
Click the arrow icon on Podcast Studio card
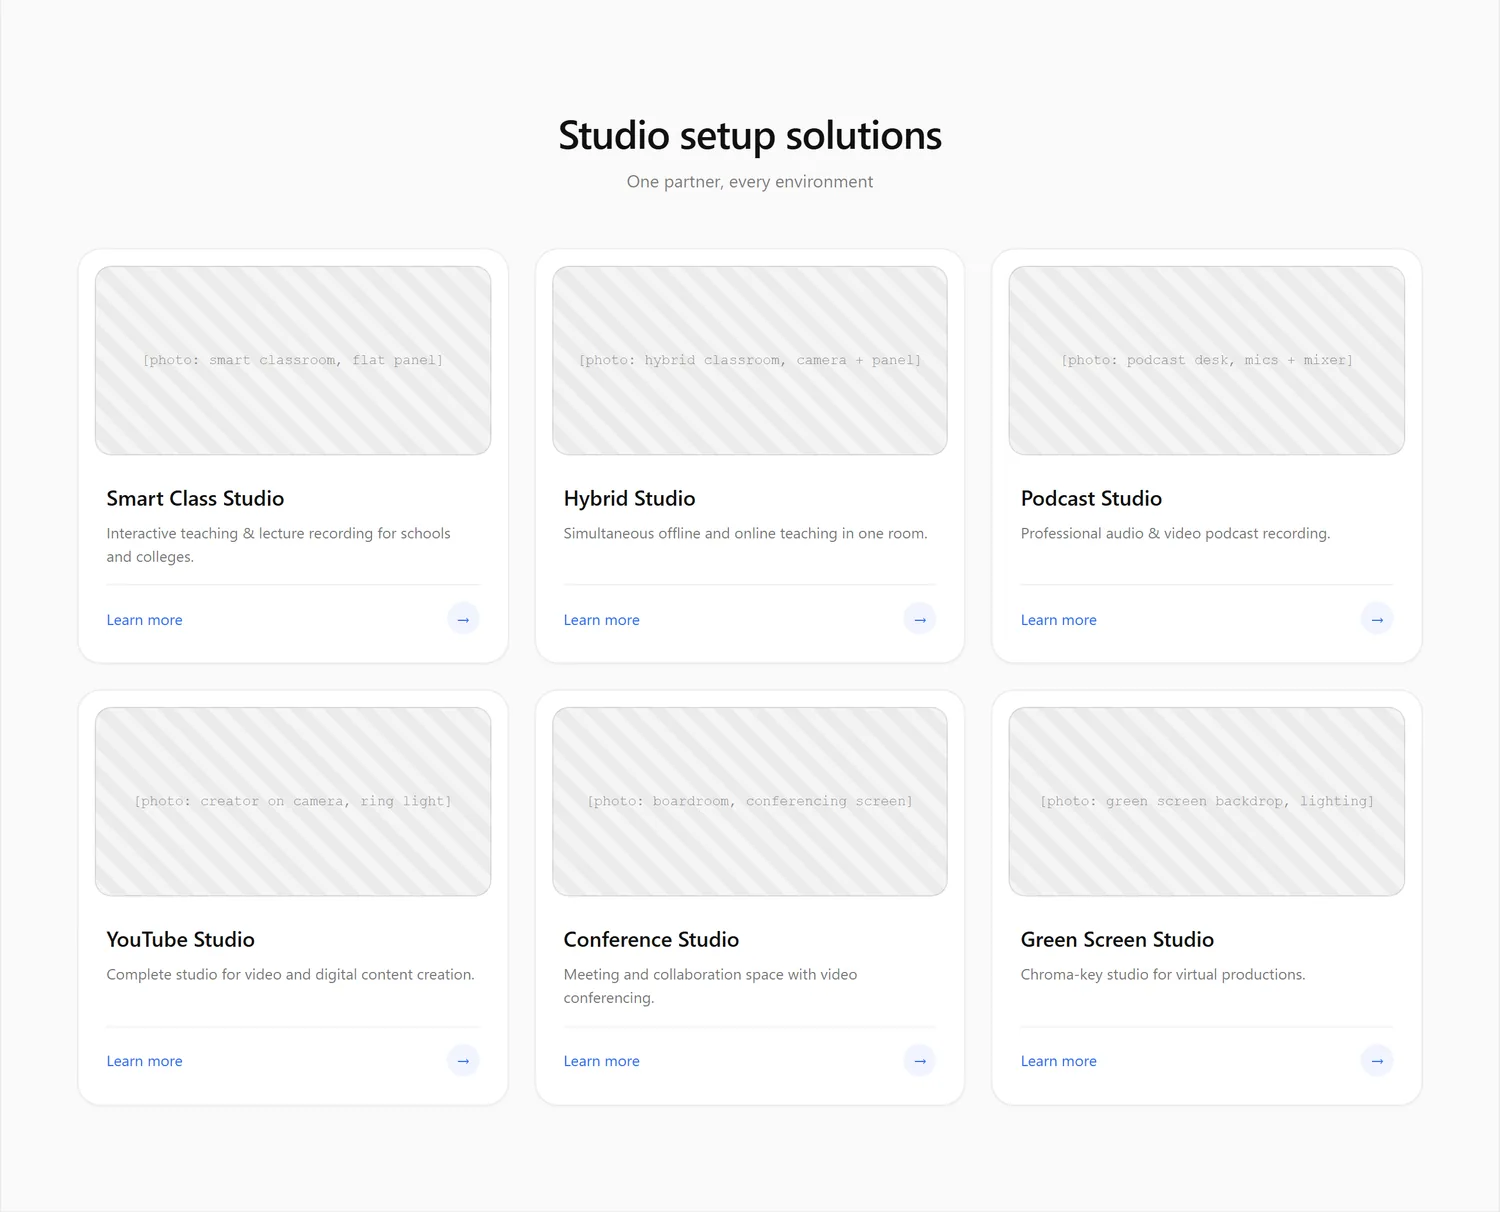coord(1377,619)
